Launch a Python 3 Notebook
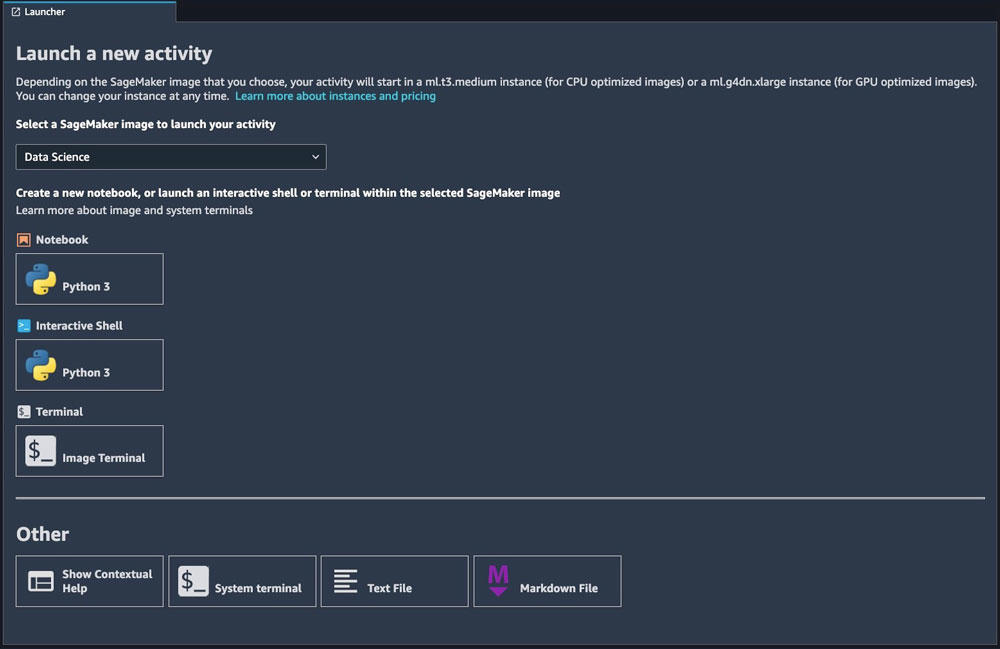This screenshot has height=649, width=1000. click(89, 279)
